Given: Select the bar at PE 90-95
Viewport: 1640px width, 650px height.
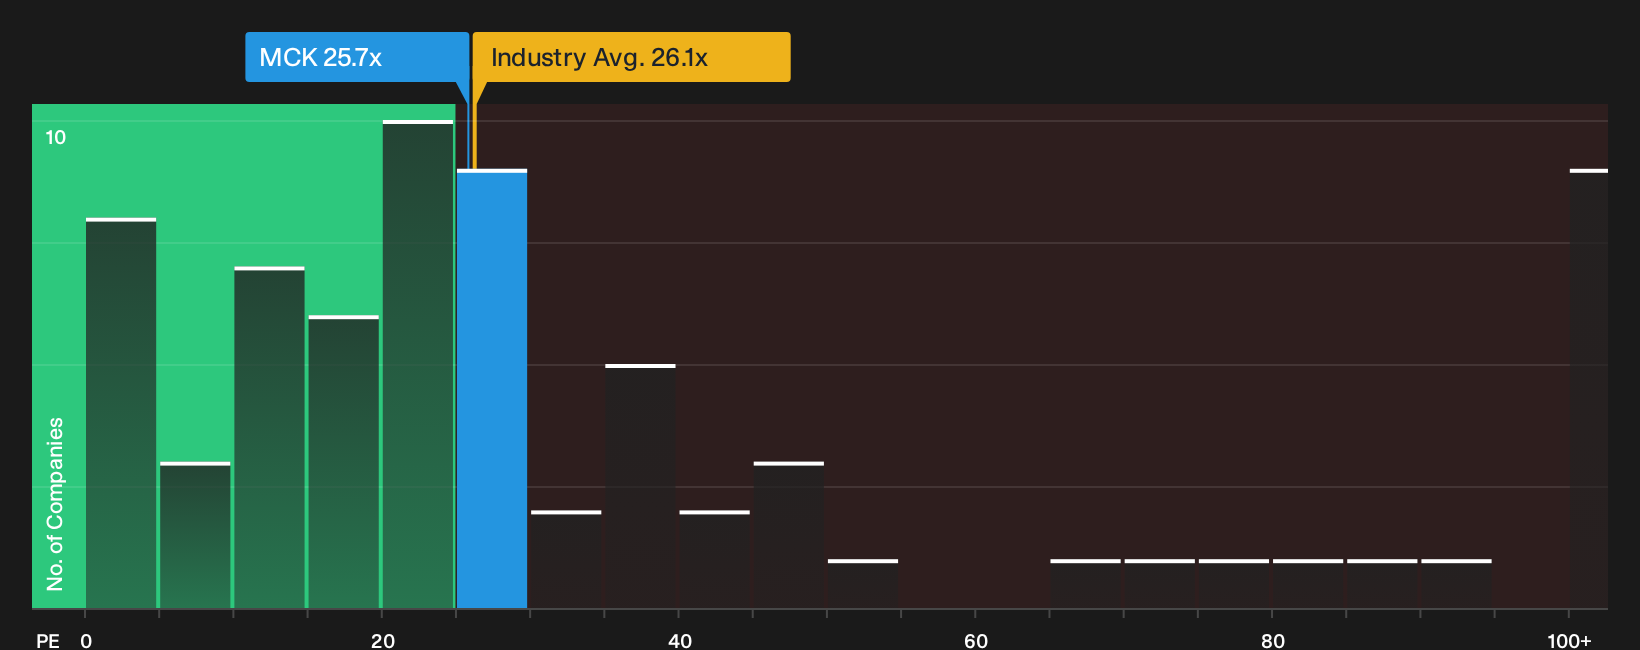Looking at the screenshot, I should pos(1457,584).
